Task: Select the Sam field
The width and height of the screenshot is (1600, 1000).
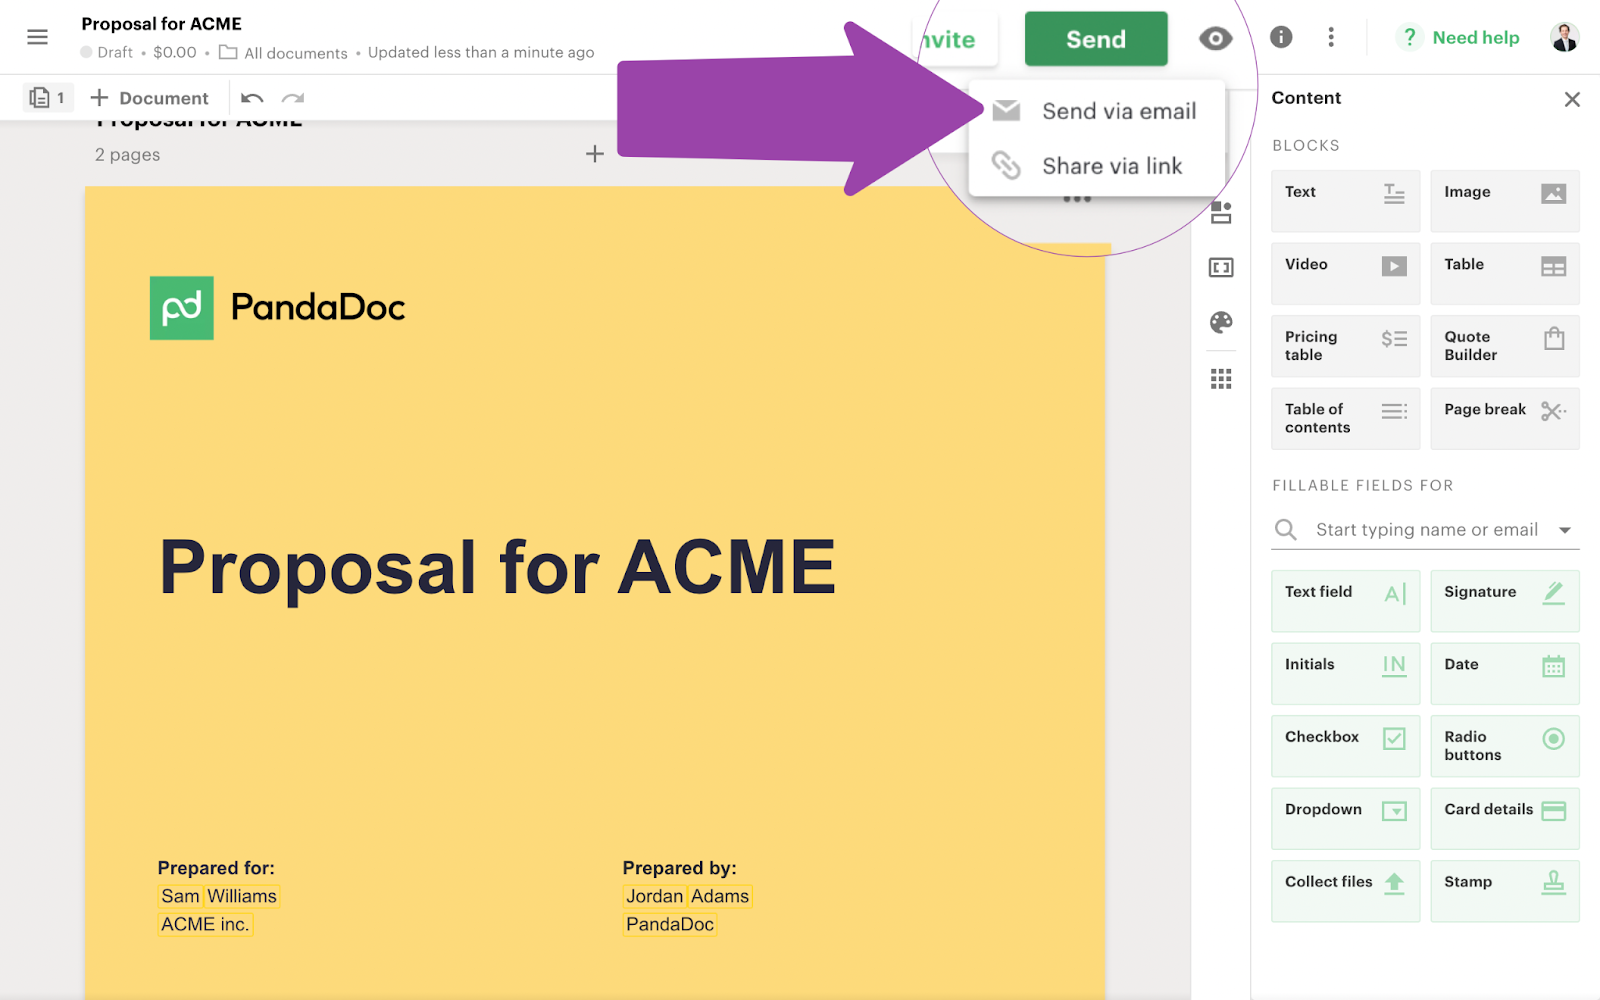Action: [x=181, y=896]
